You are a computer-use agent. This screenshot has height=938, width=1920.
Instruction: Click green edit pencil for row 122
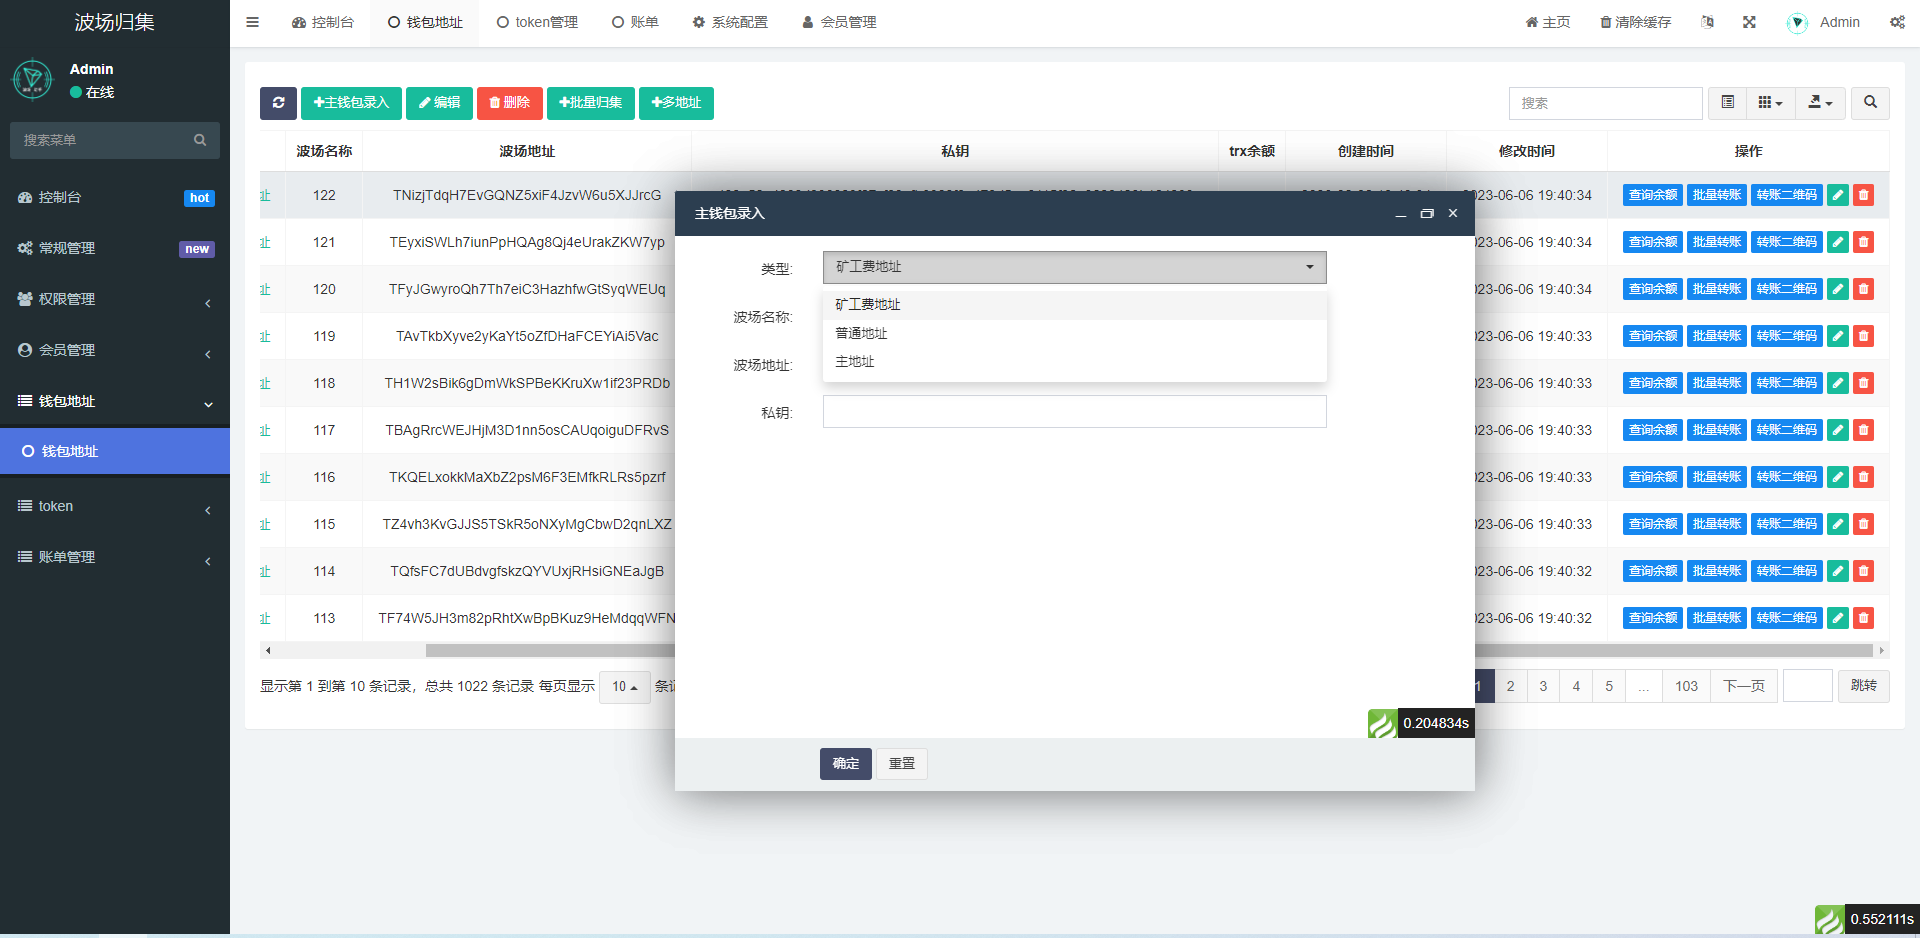[1837, 195]
